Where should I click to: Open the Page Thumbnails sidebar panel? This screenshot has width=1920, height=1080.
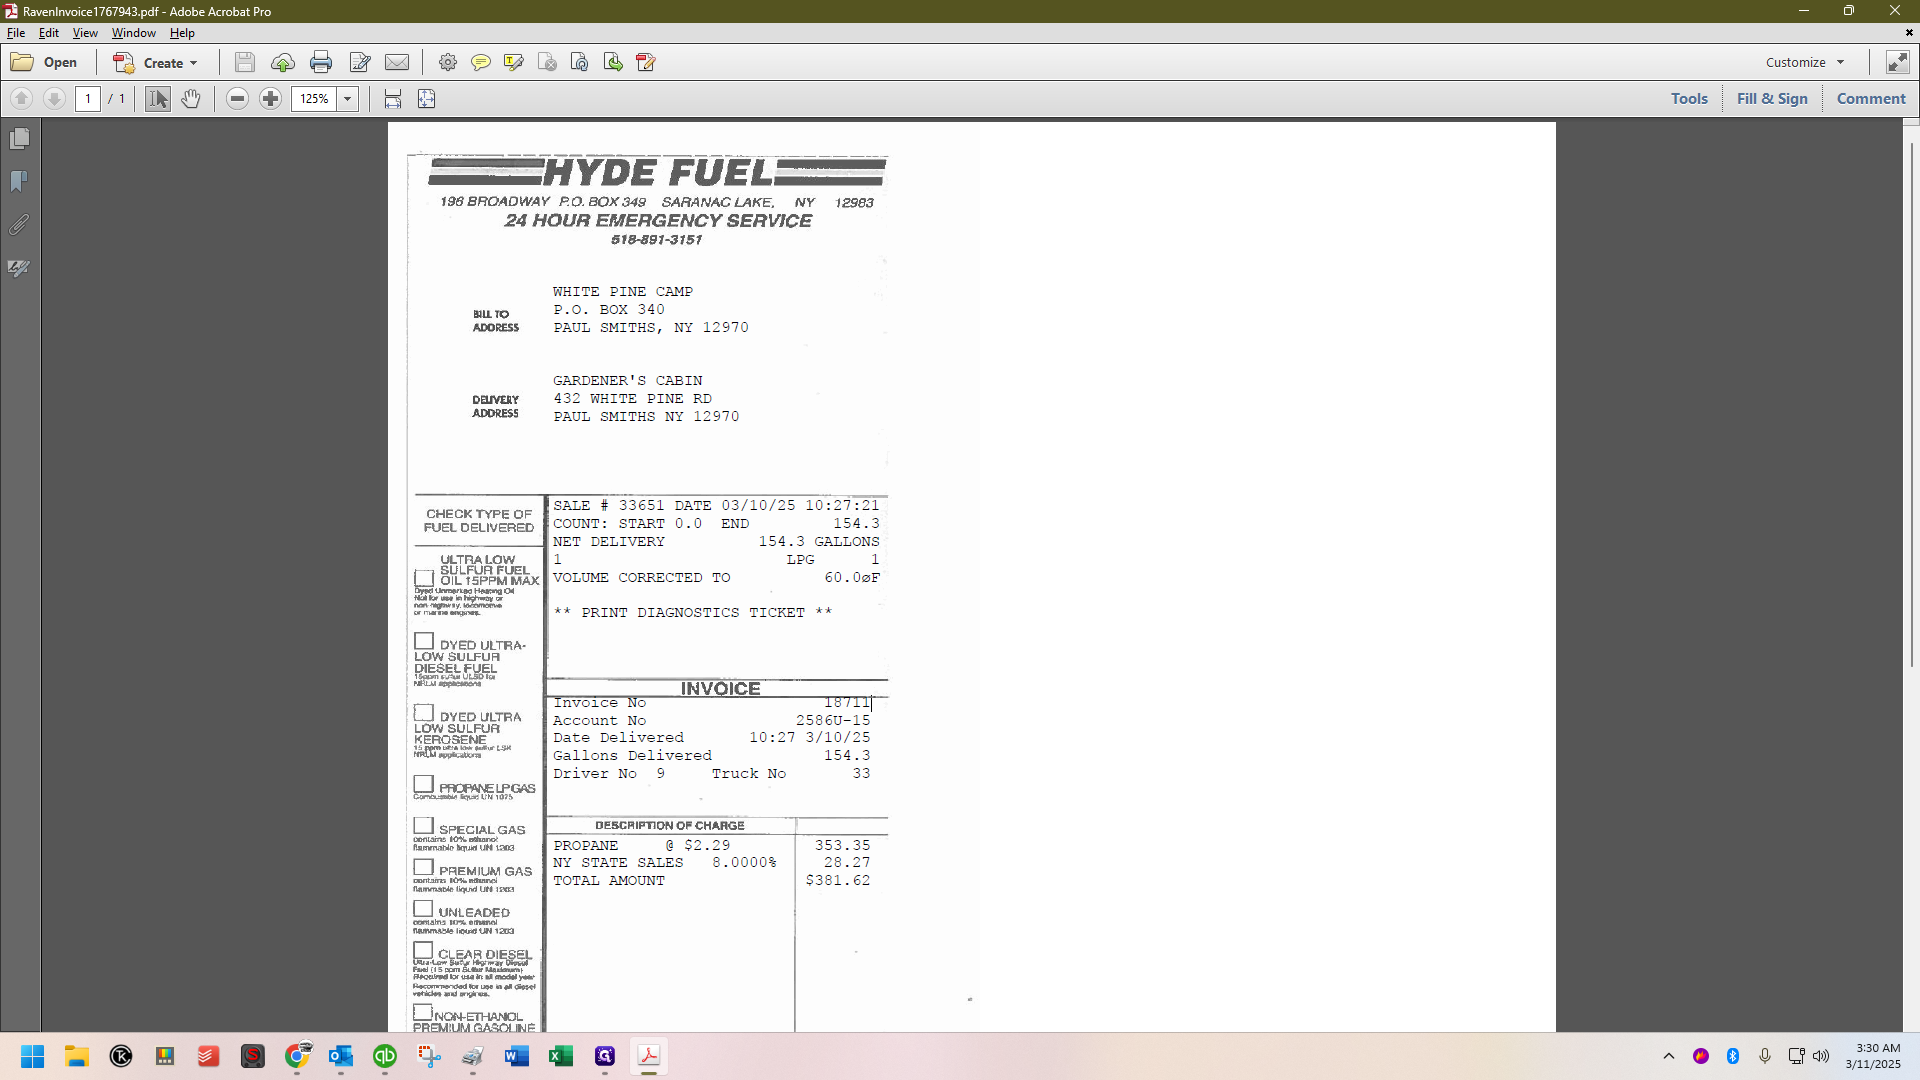point(19,139)
